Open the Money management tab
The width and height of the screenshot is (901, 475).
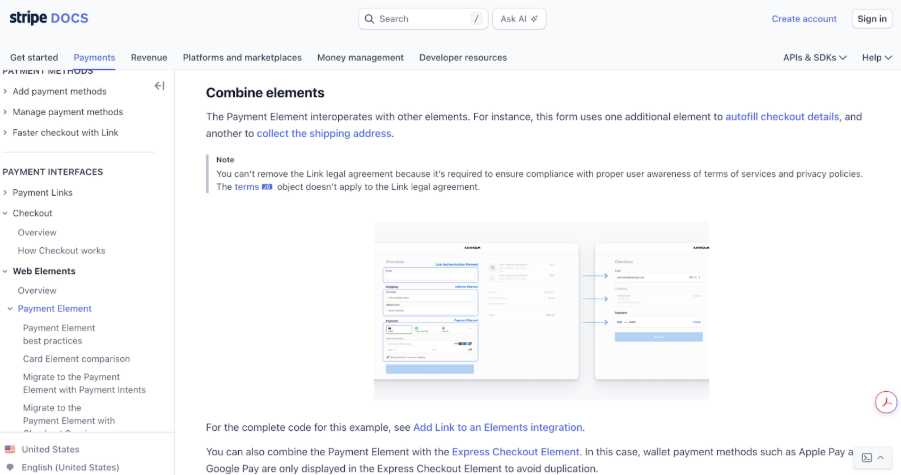(360, 58)
